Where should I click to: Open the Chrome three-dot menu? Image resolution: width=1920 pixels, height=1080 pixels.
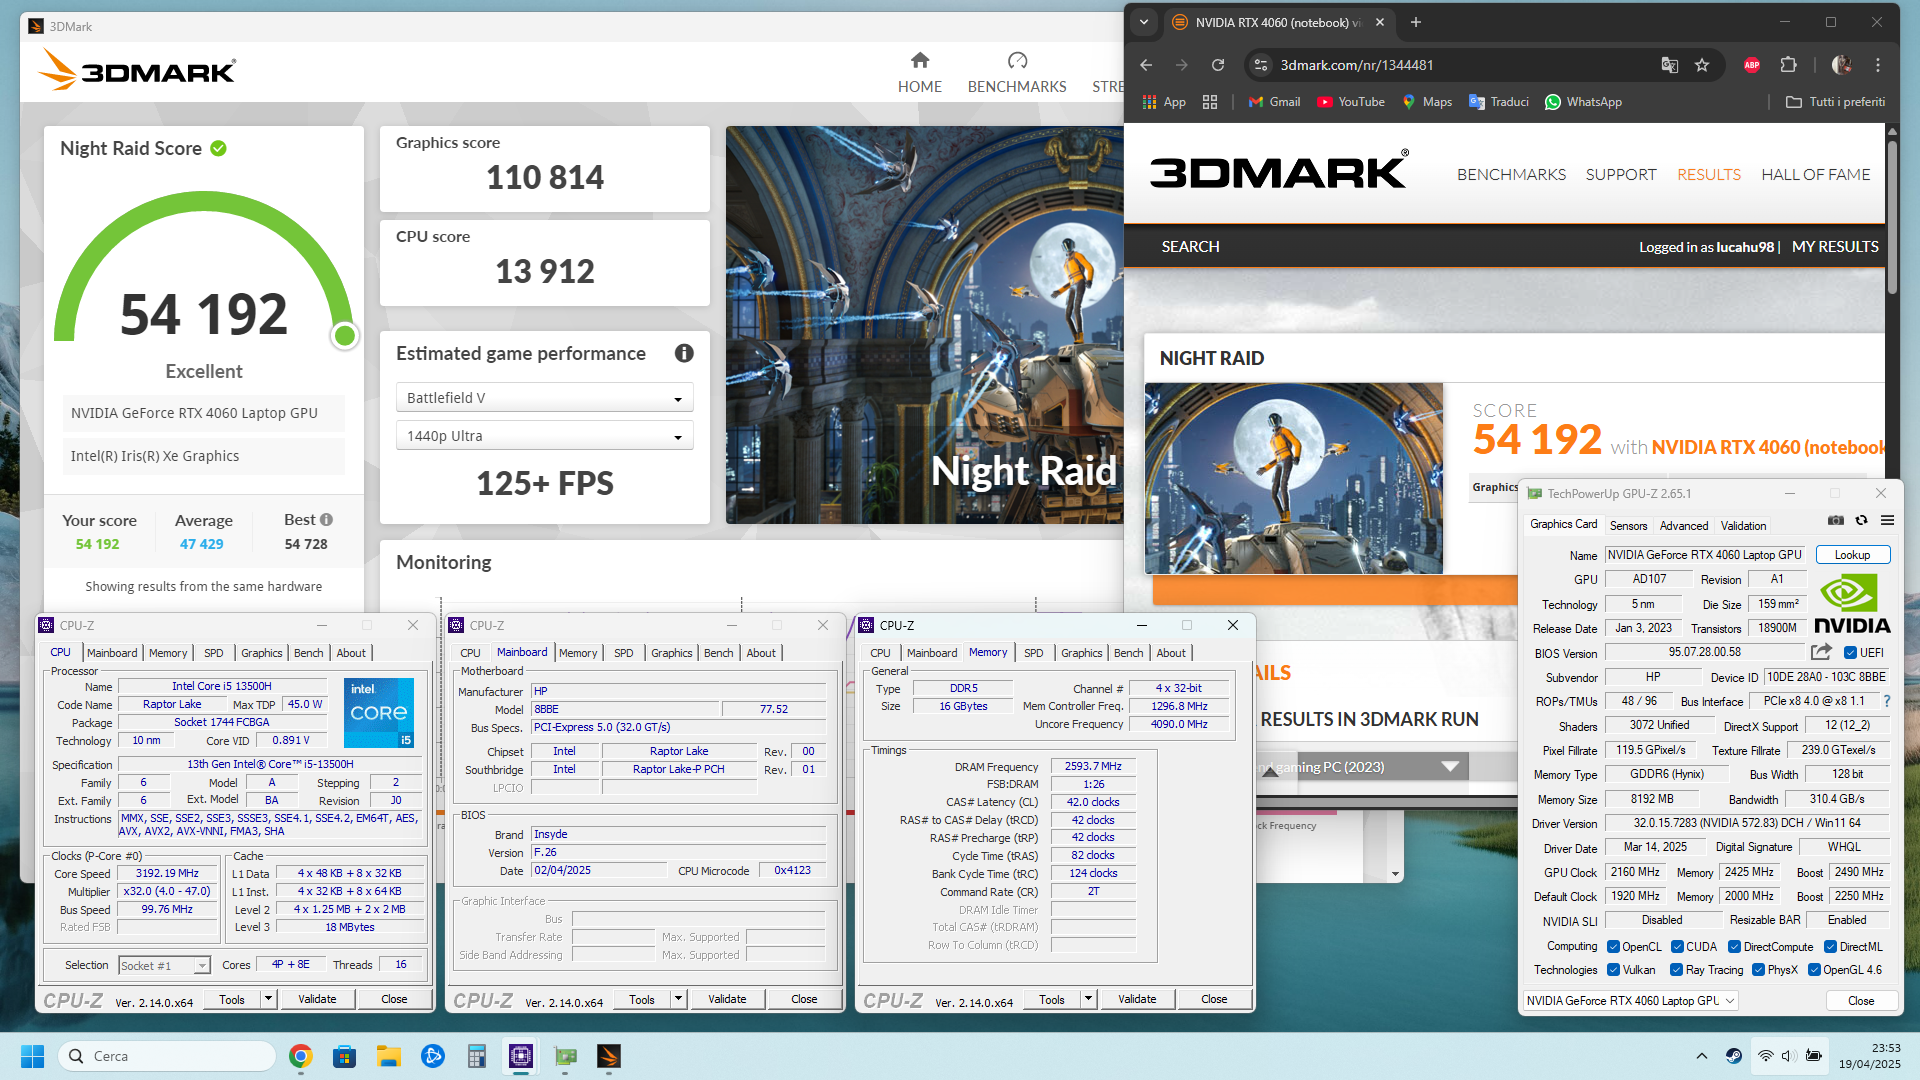[x=1878, y=65]
